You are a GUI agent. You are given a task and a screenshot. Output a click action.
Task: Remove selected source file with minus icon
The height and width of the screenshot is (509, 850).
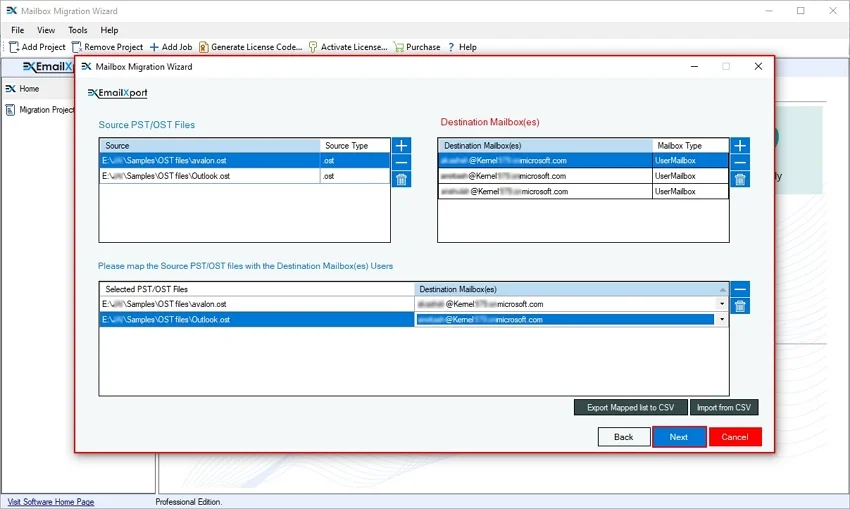(401, 162)
